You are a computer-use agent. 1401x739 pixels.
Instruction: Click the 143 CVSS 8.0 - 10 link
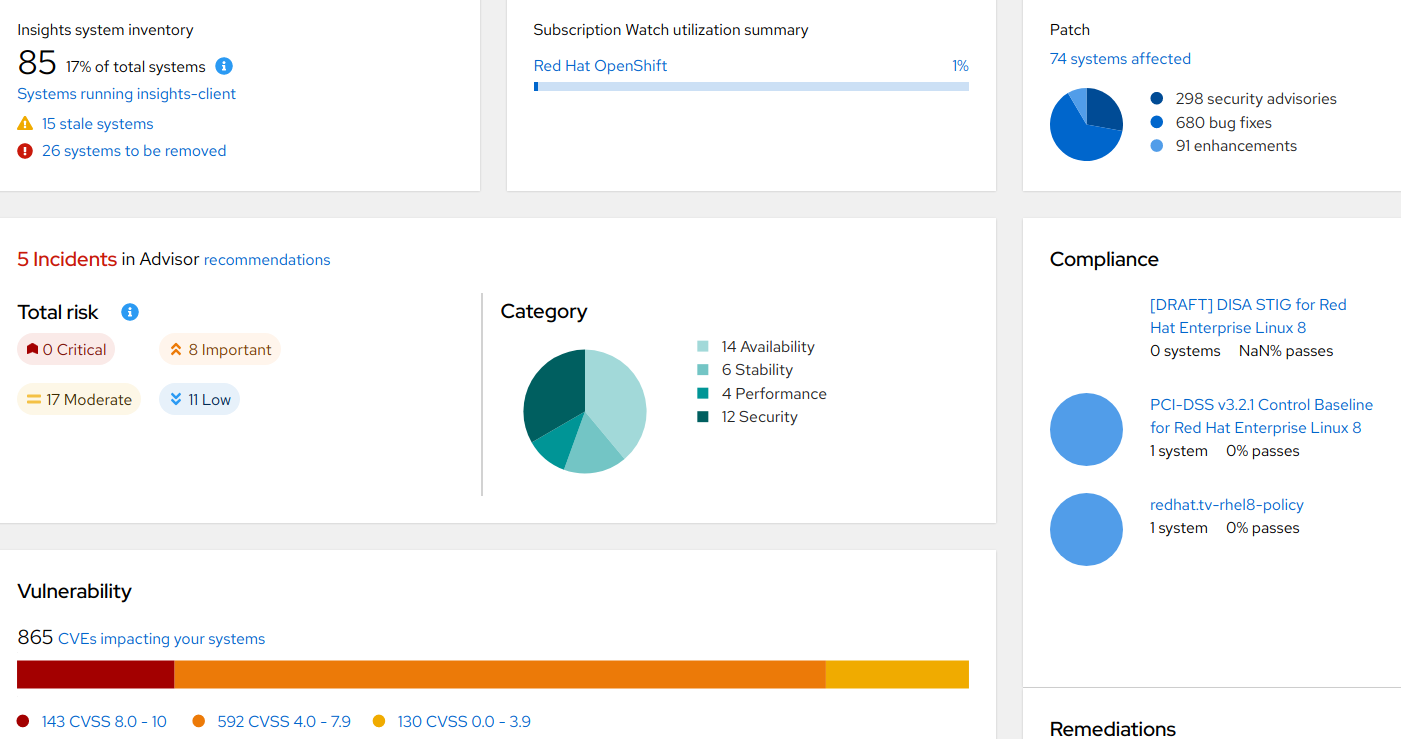tap(104, 721)
